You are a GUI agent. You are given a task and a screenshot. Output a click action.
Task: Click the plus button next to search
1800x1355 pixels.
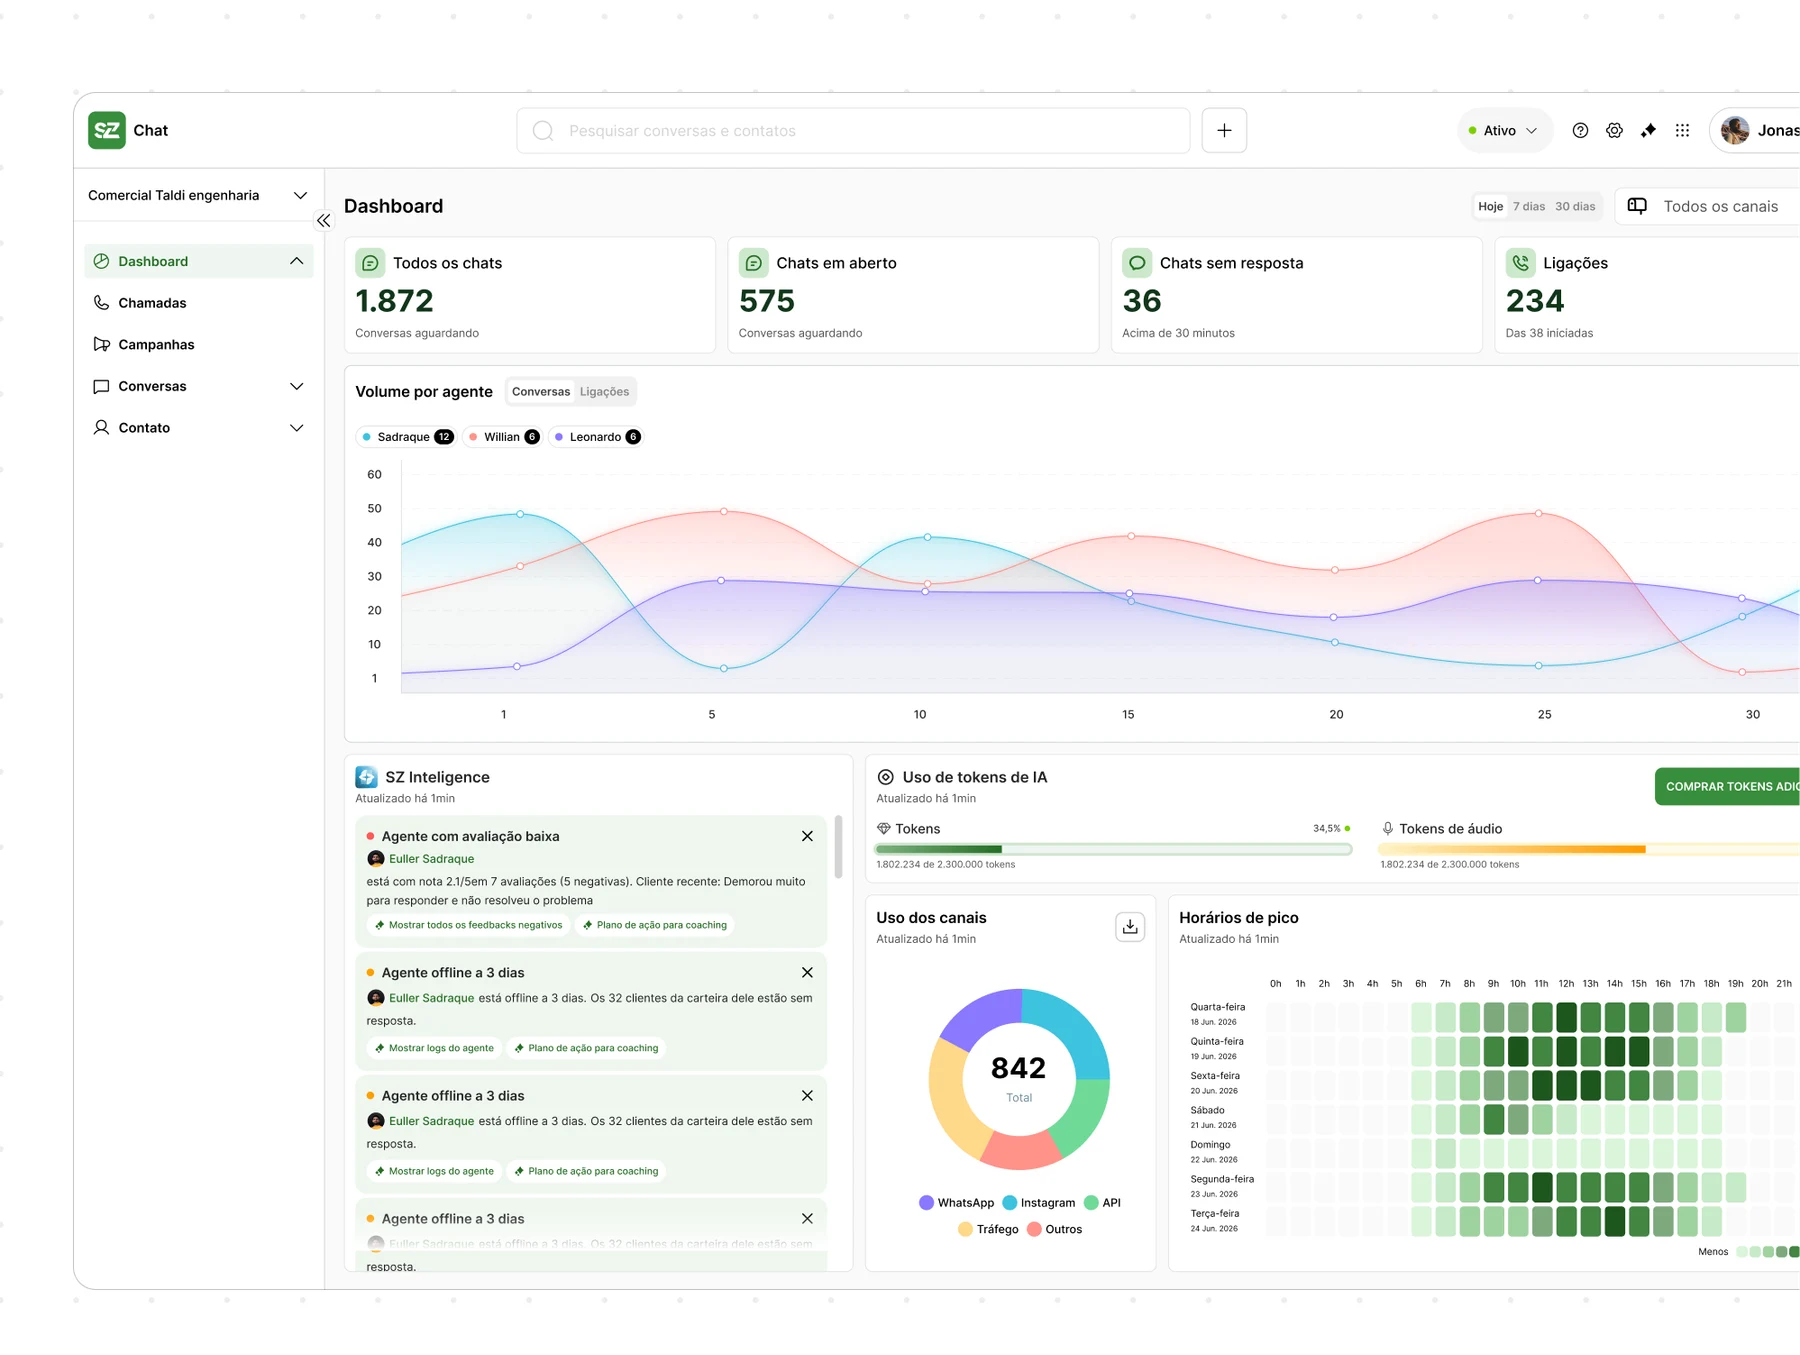click(x=1224, y=131)
